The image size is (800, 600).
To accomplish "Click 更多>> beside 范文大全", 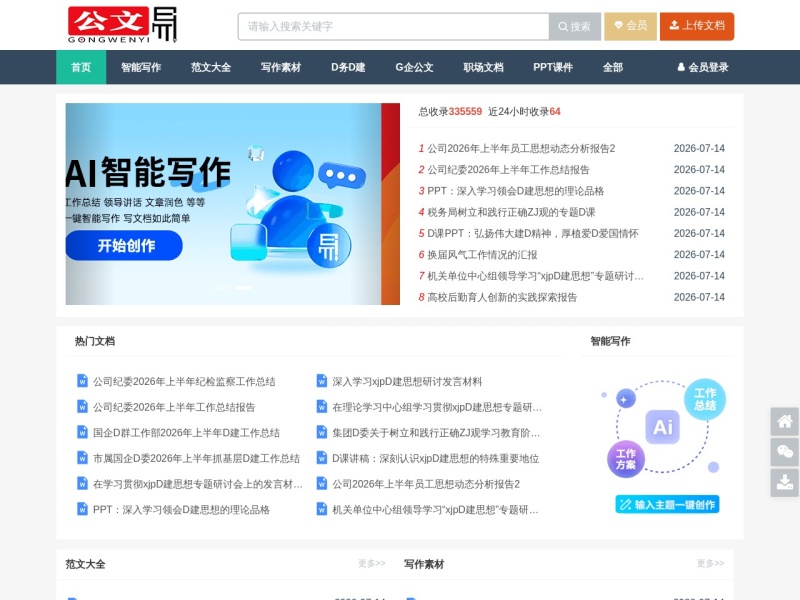I will pos(371,563).
